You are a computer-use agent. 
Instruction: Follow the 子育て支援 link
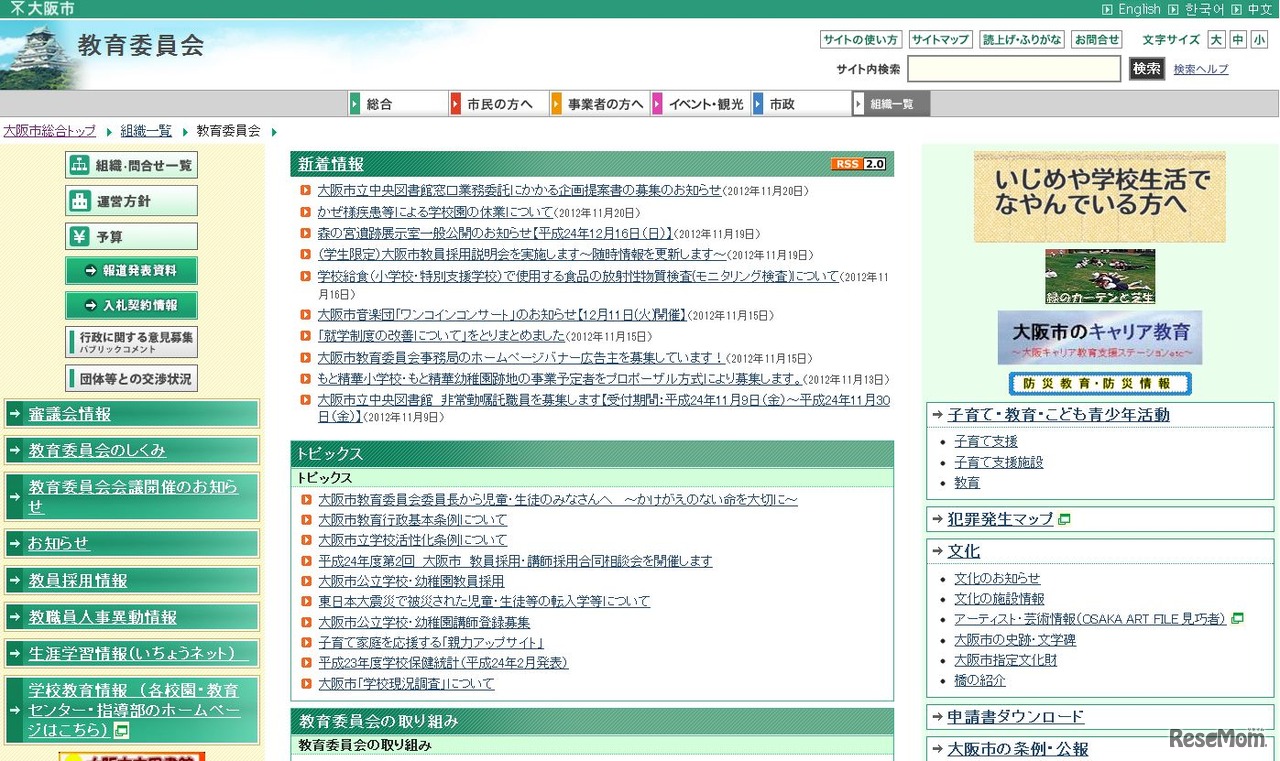pyautogui.click(x=985, y=443)
